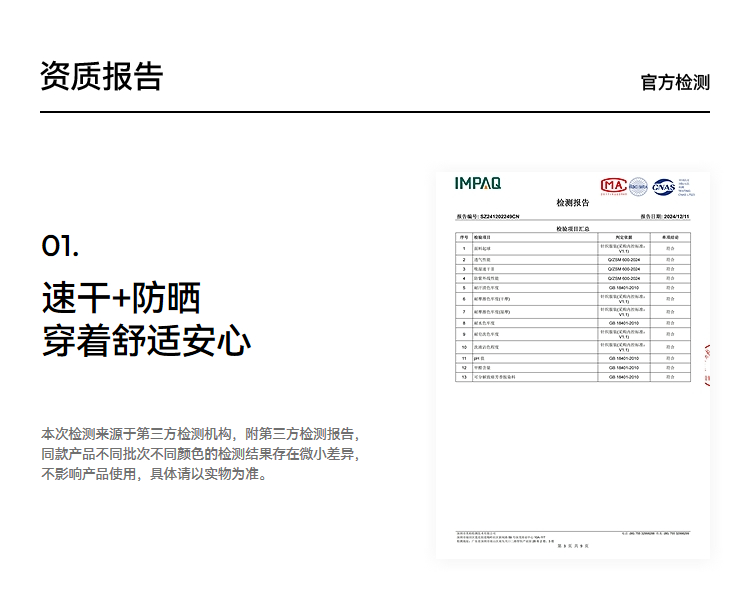Click the round ilac-MRA seal
Image resolution: width=750 pixels, height=594 pixels.
tap(638, 186)
